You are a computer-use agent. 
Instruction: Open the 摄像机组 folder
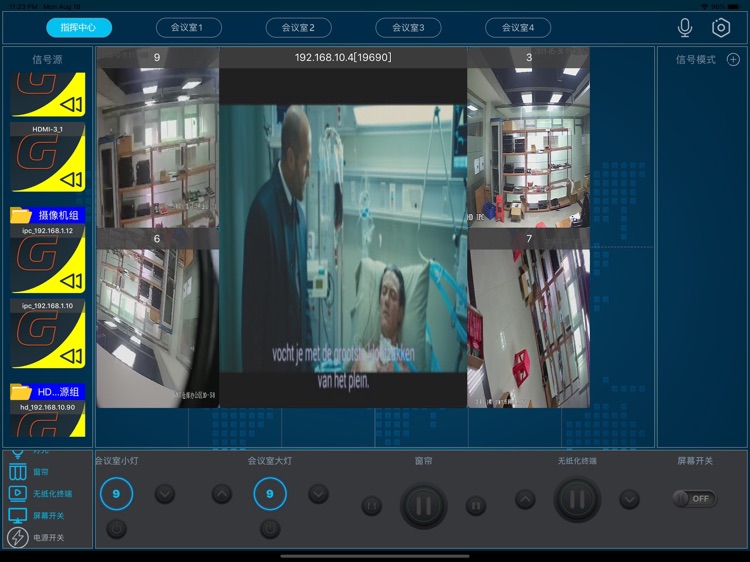[47, 215]
